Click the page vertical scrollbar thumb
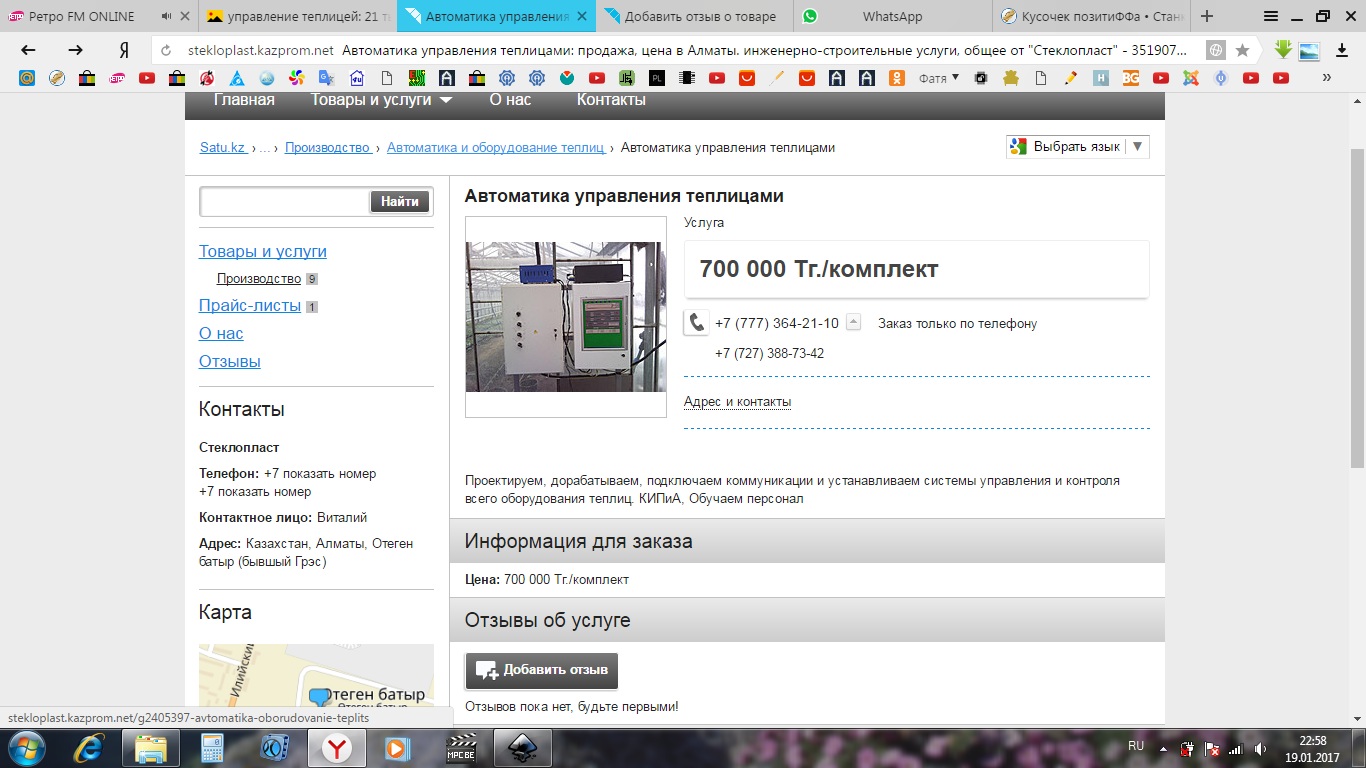 pyautogui.click(x=1358, y=308)
